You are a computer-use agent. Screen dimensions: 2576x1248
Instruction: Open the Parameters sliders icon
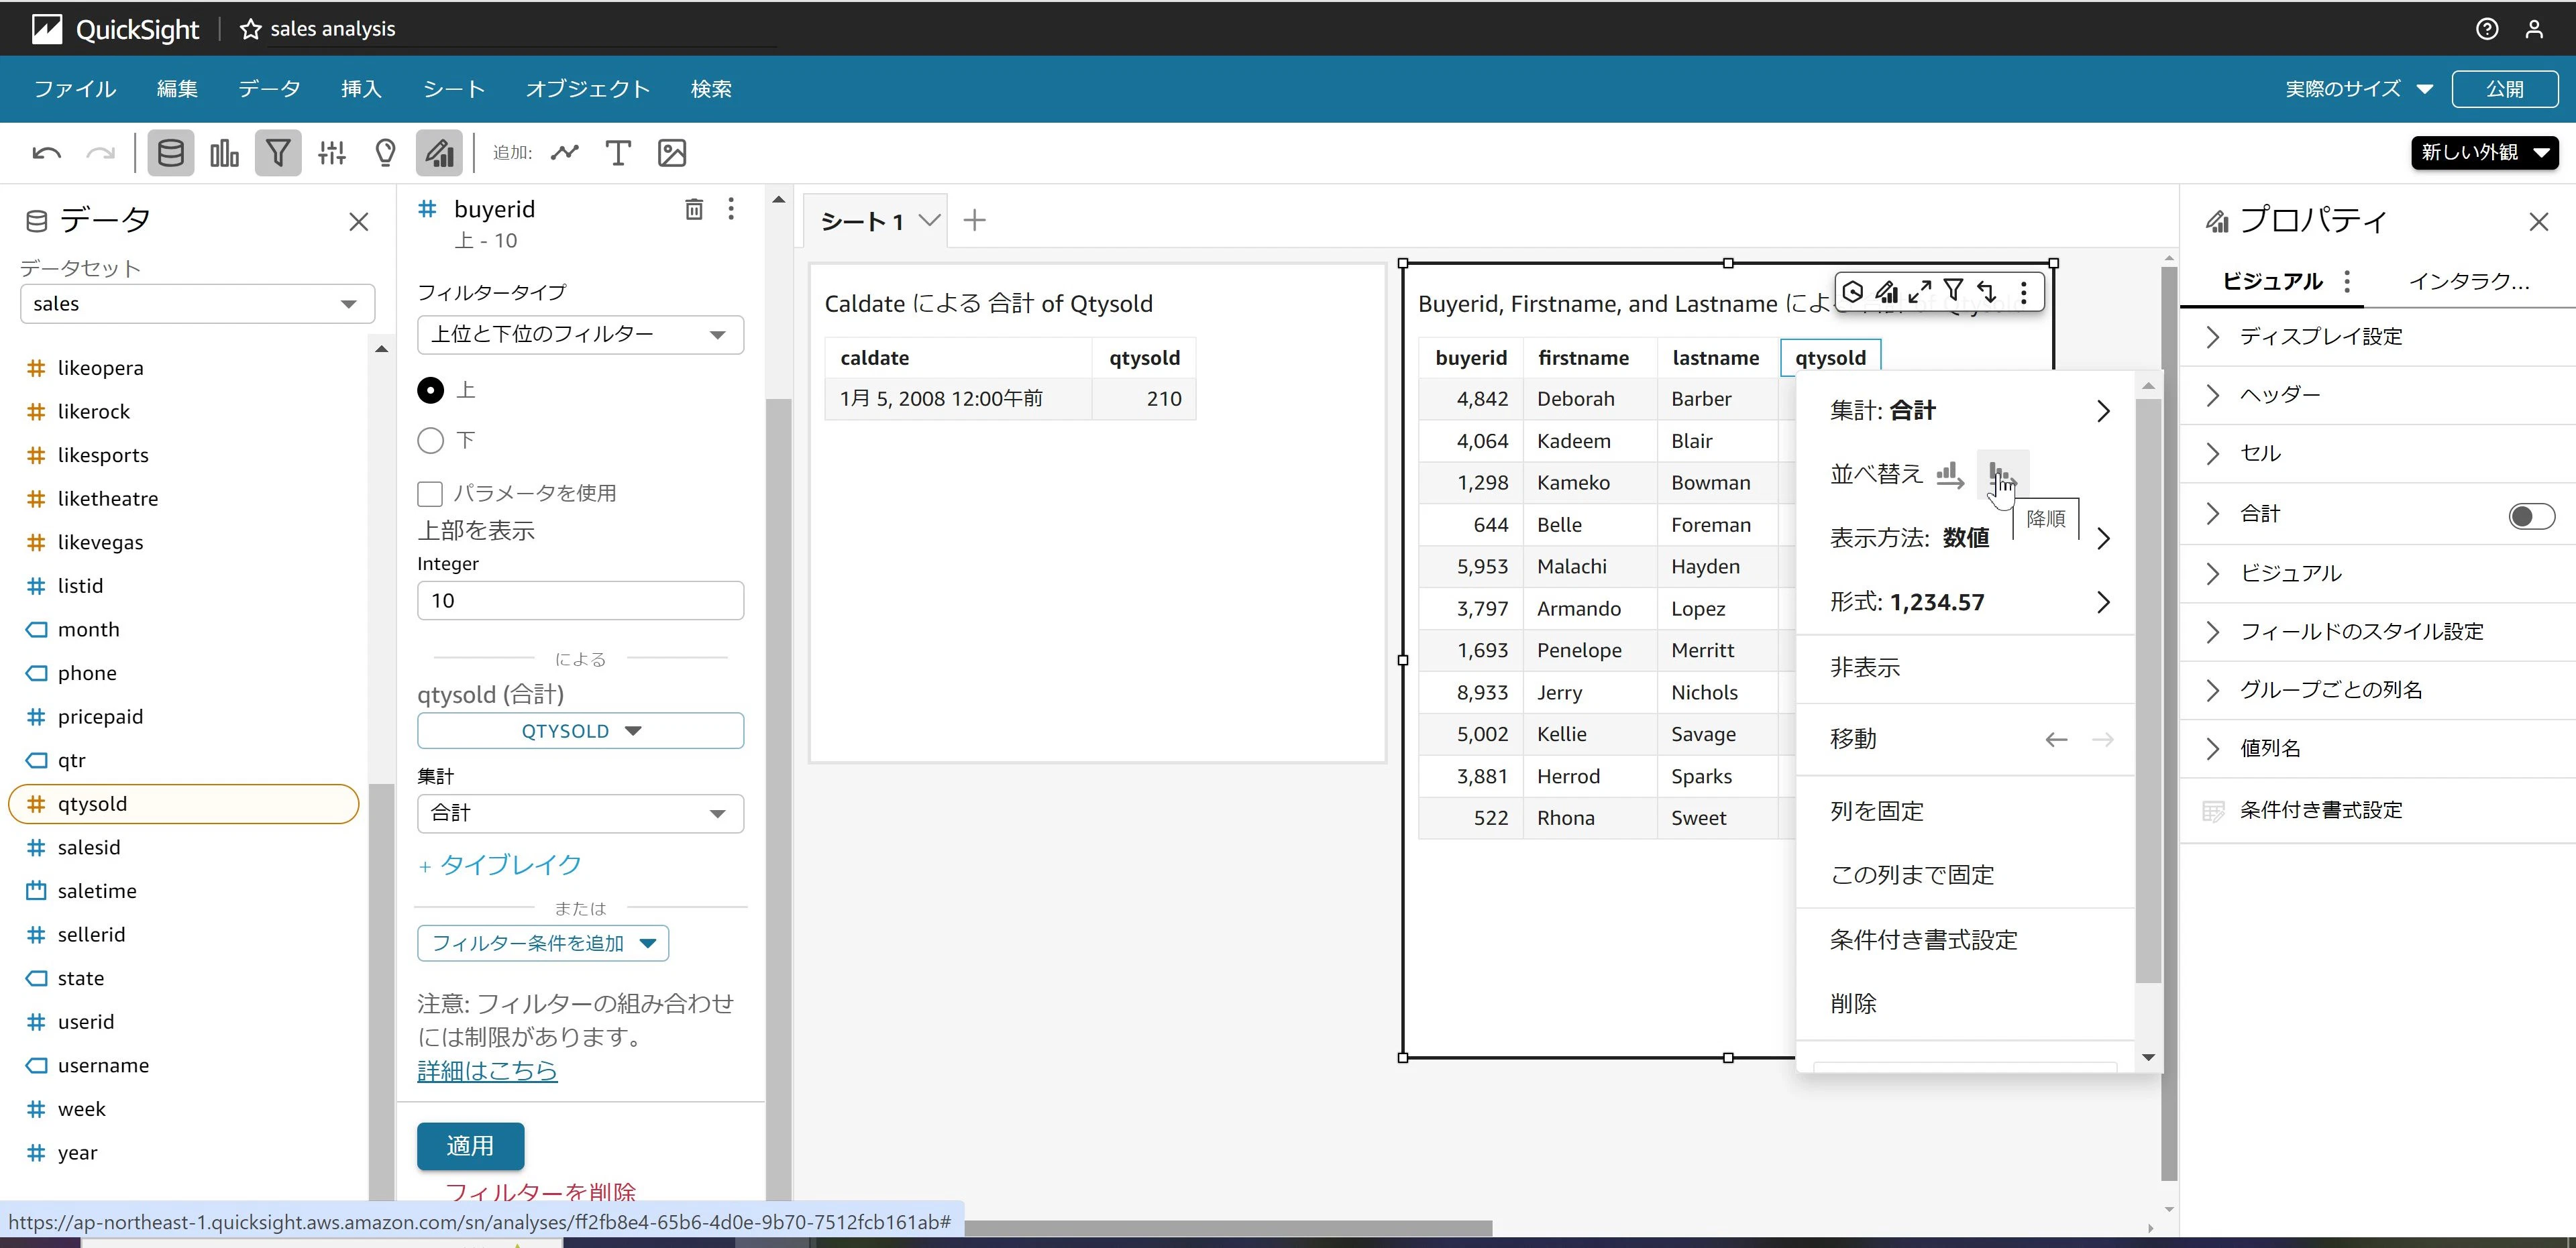pyautogui.click(x=332, y=153)
